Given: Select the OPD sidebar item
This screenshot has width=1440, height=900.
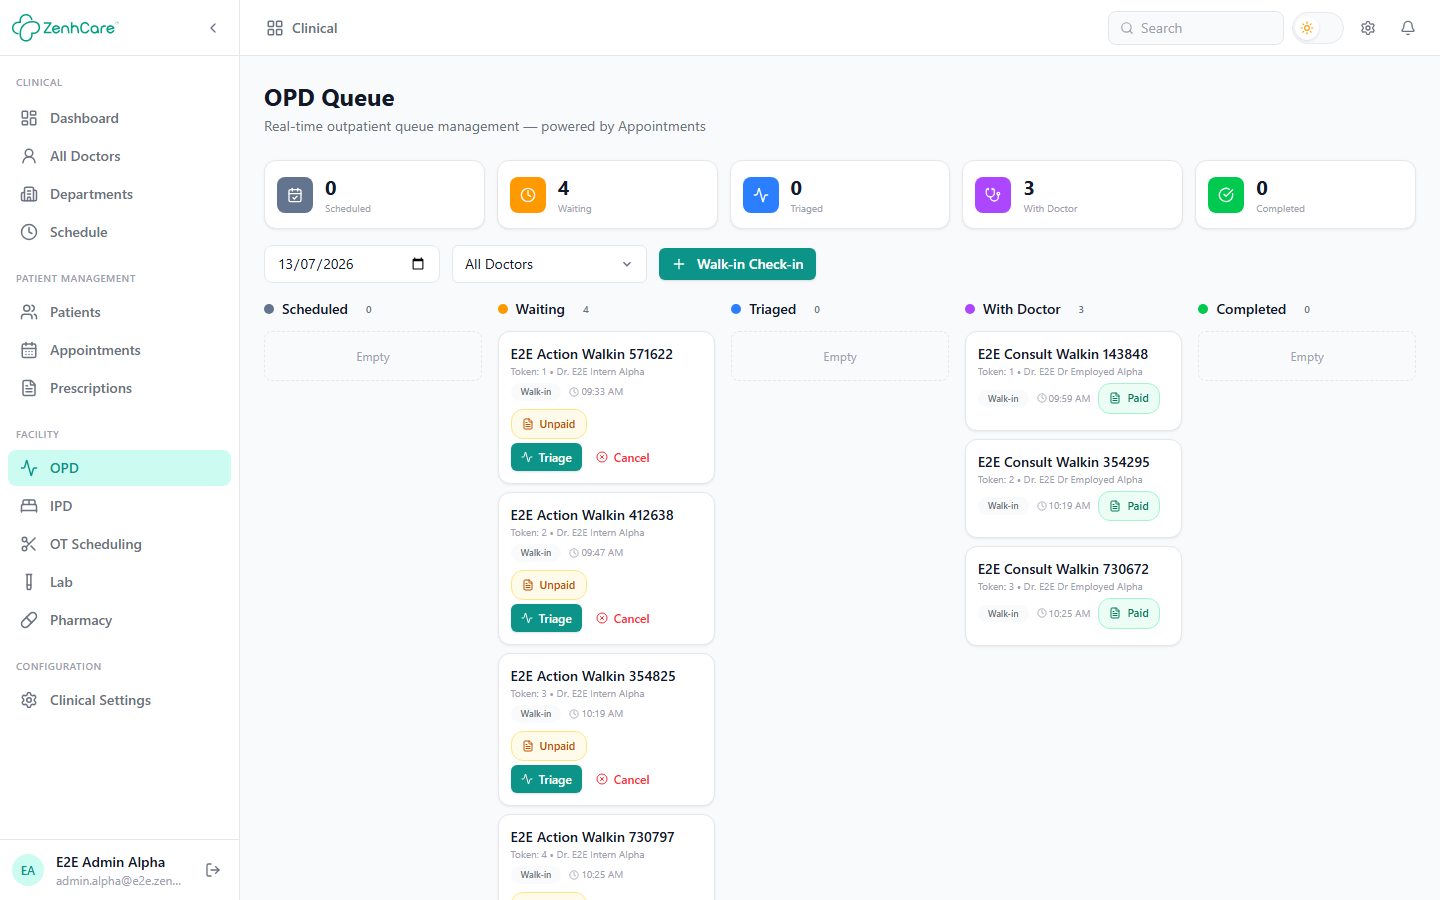Looking at the screenshot, I should (x=120, y=468).
